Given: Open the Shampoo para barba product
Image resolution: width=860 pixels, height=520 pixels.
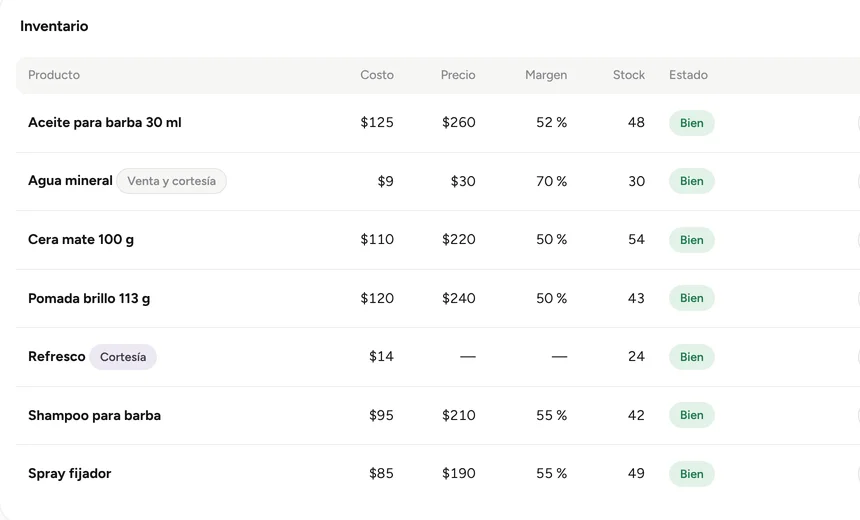Looking at the screenshot, I should (x=94, y=415).
